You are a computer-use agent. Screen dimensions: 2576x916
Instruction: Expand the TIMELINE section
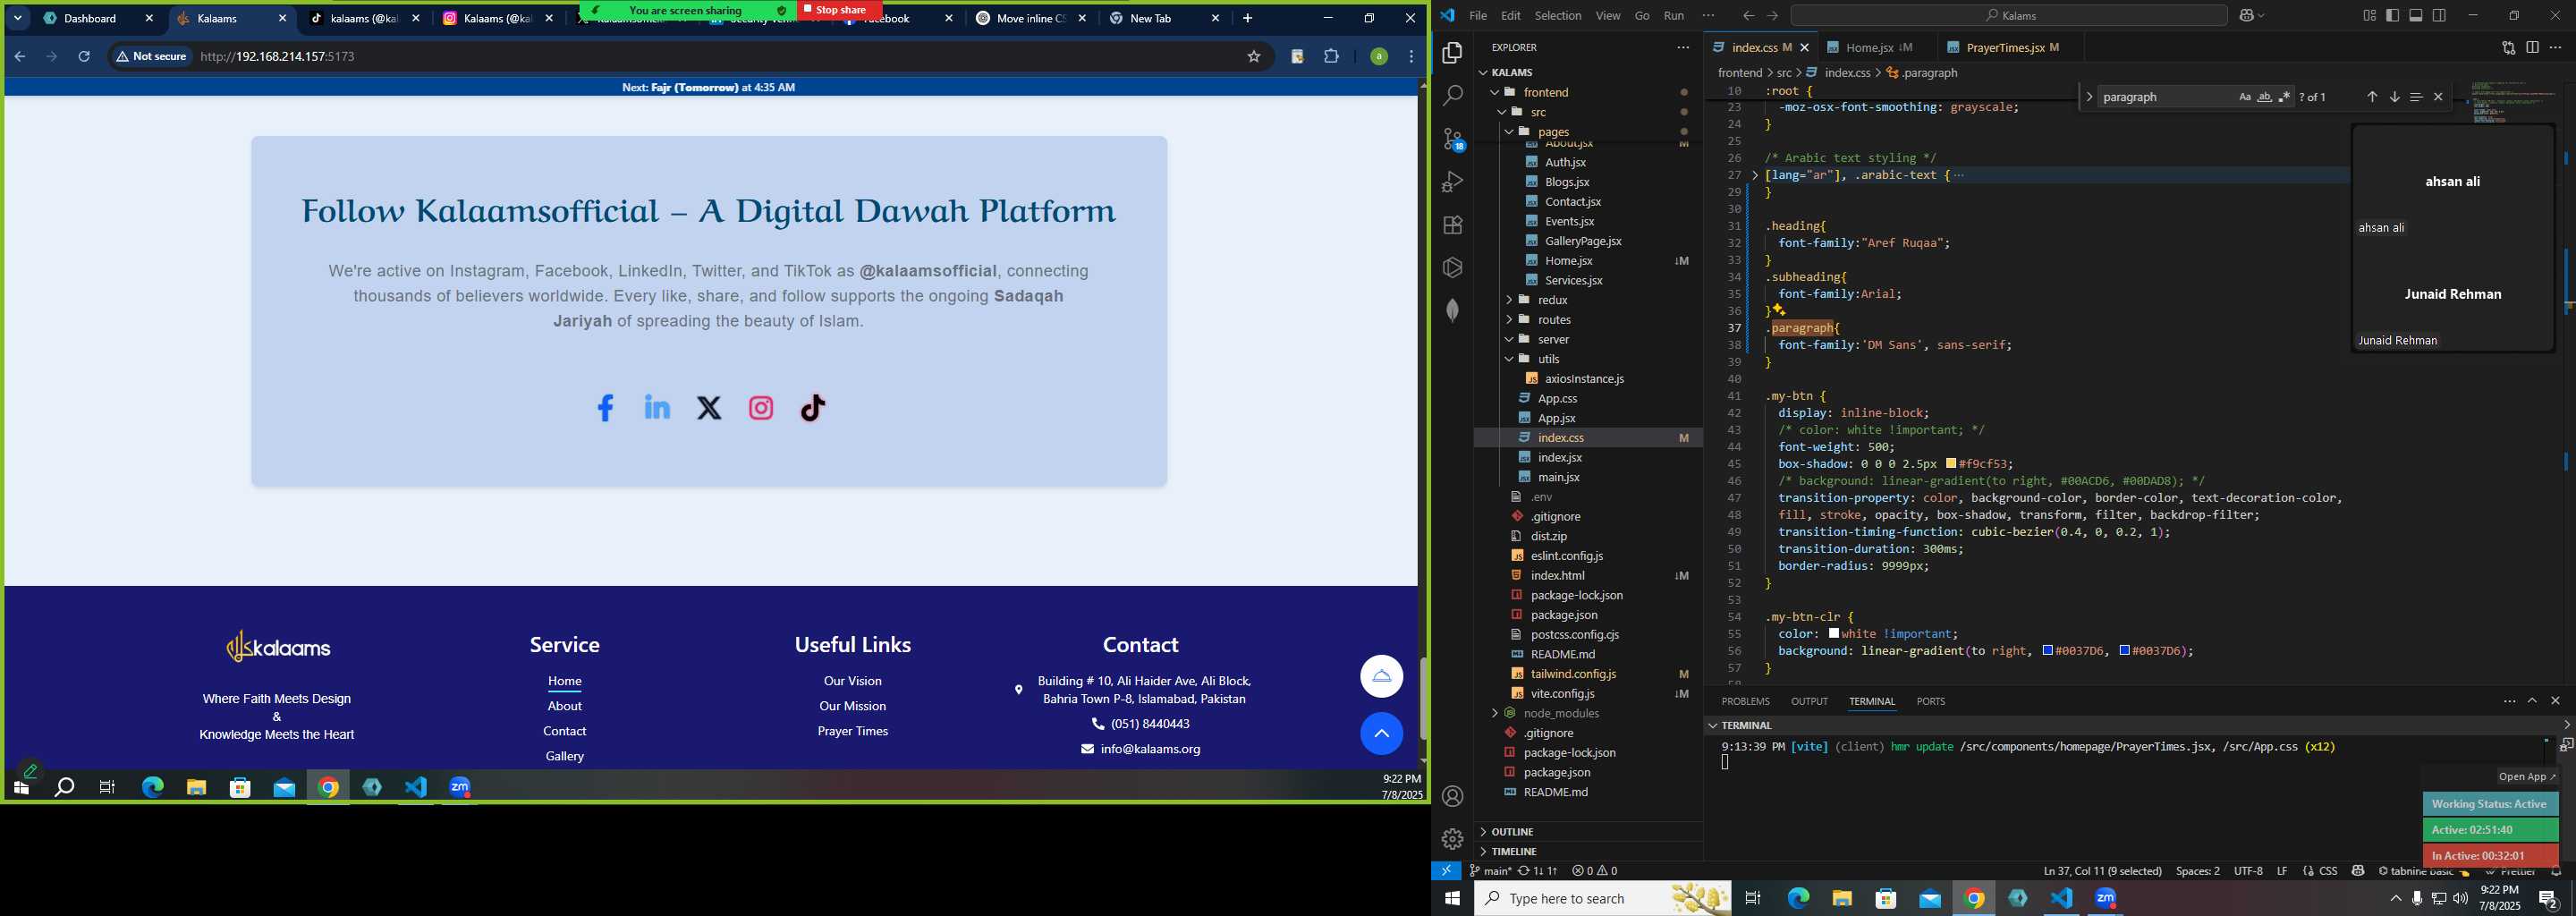1483,852
